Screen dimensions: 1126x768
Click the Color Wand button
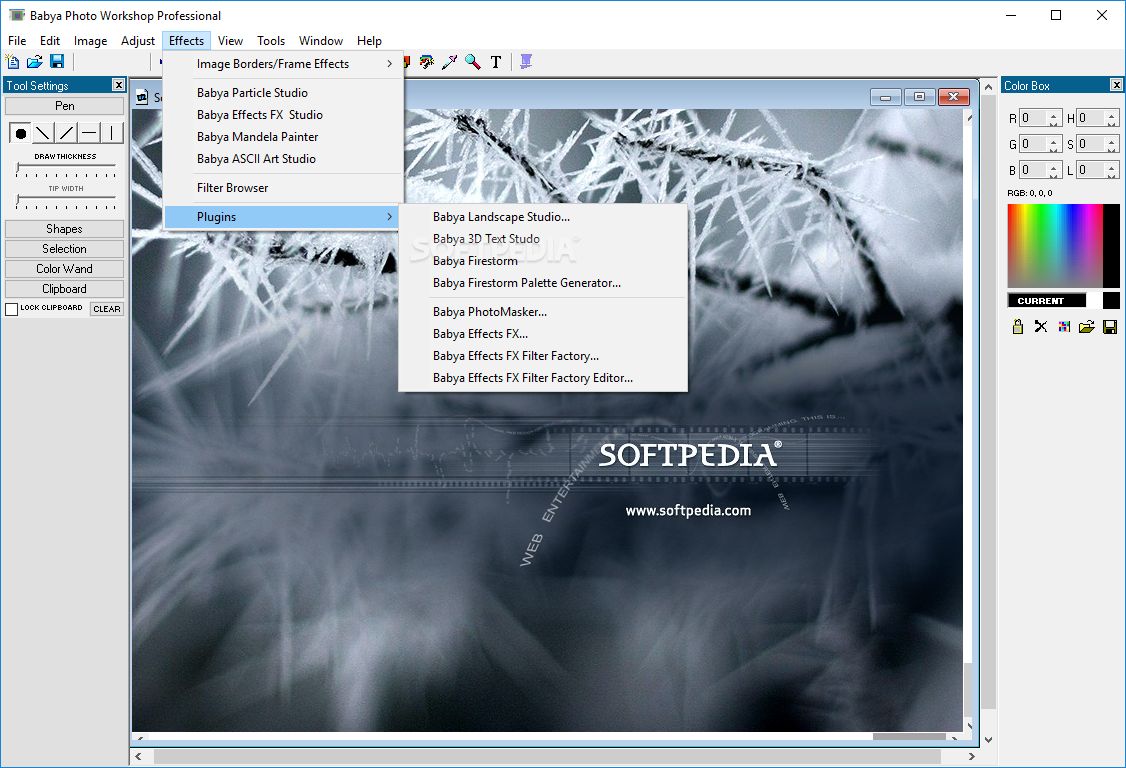tap(65, 269)
